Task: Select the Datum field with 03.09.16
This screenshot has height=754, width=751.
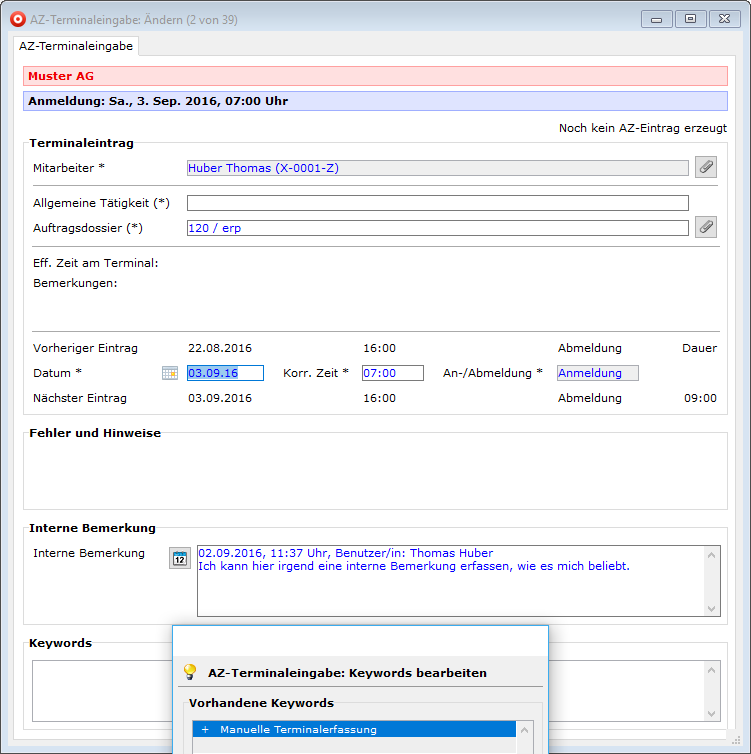Action: click(x=225, y=373)
